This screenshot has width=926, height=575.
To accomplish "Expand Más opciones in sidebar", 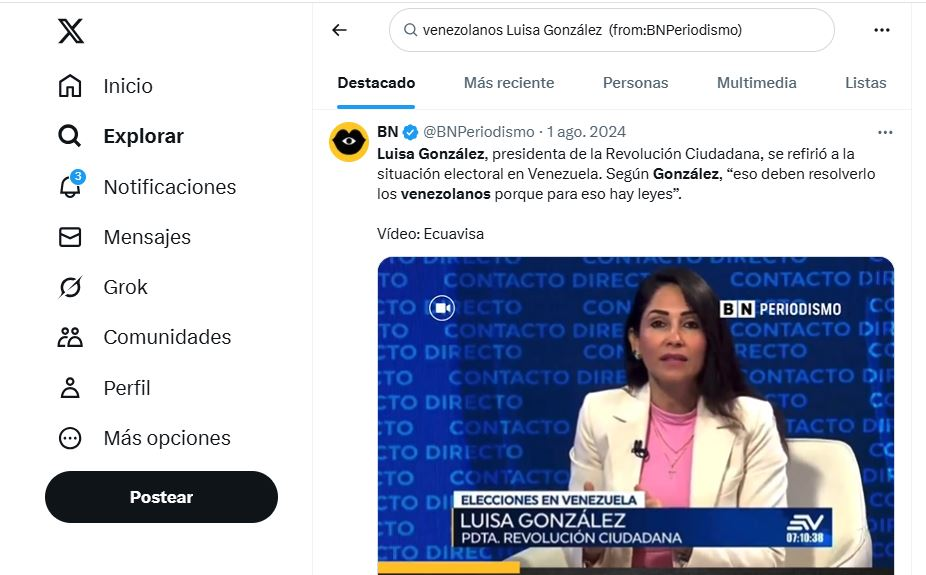I will pos(145,438).
